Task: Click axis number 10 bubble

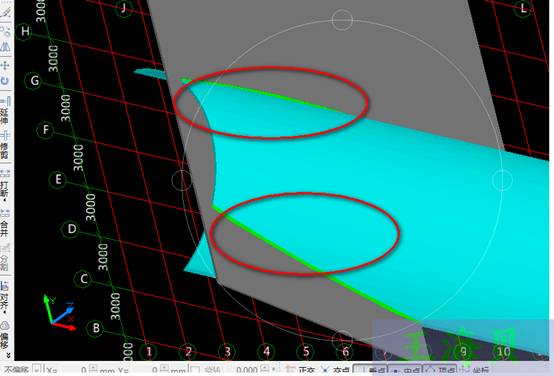Action: [x=503, y=351]
